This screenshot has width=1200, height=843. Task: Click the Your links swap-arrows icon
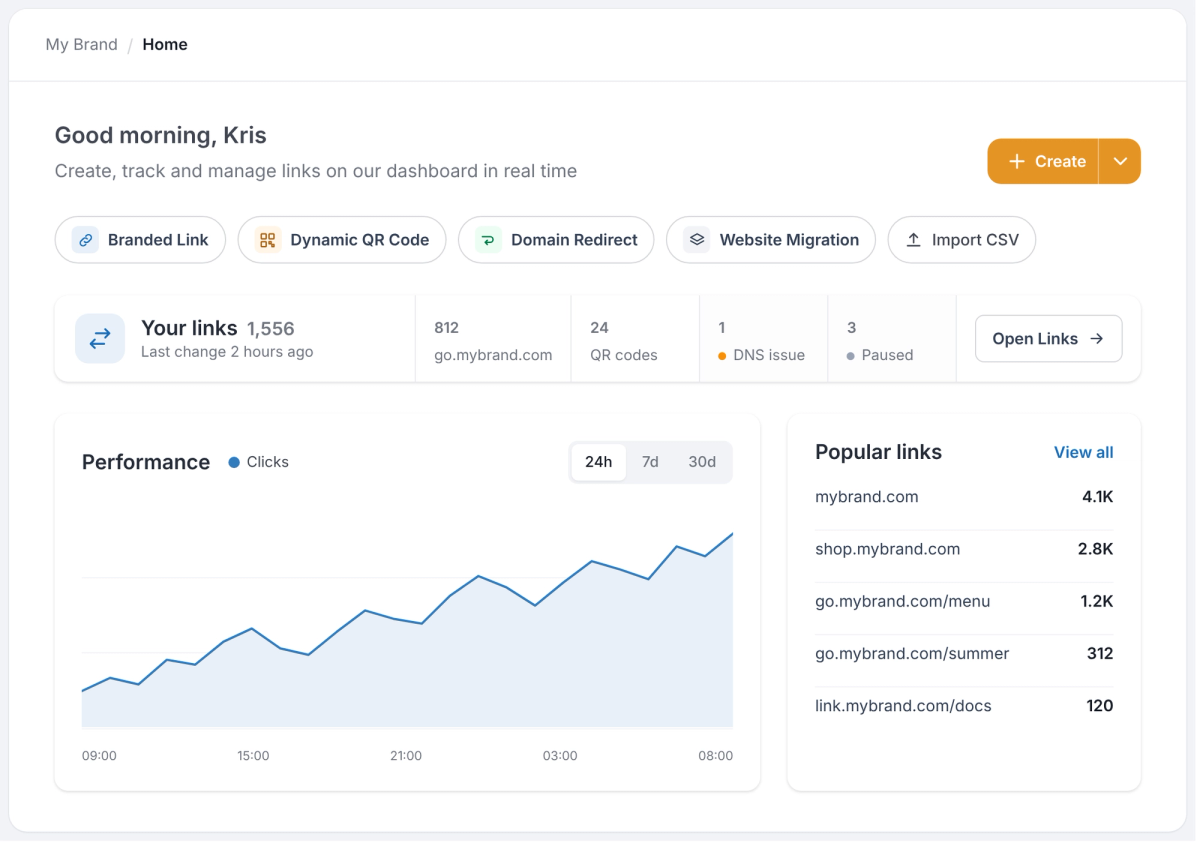tap(100, 339)
